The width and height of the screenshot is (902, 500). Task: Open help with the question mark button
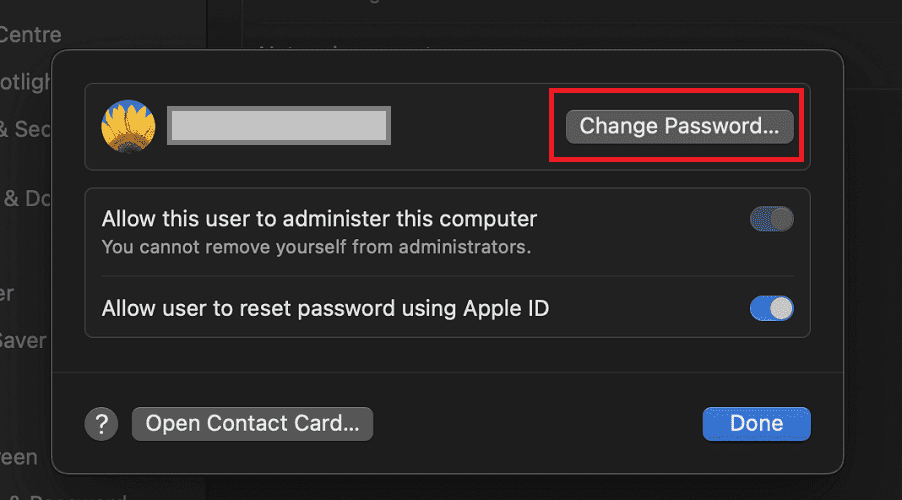(101, 424)
